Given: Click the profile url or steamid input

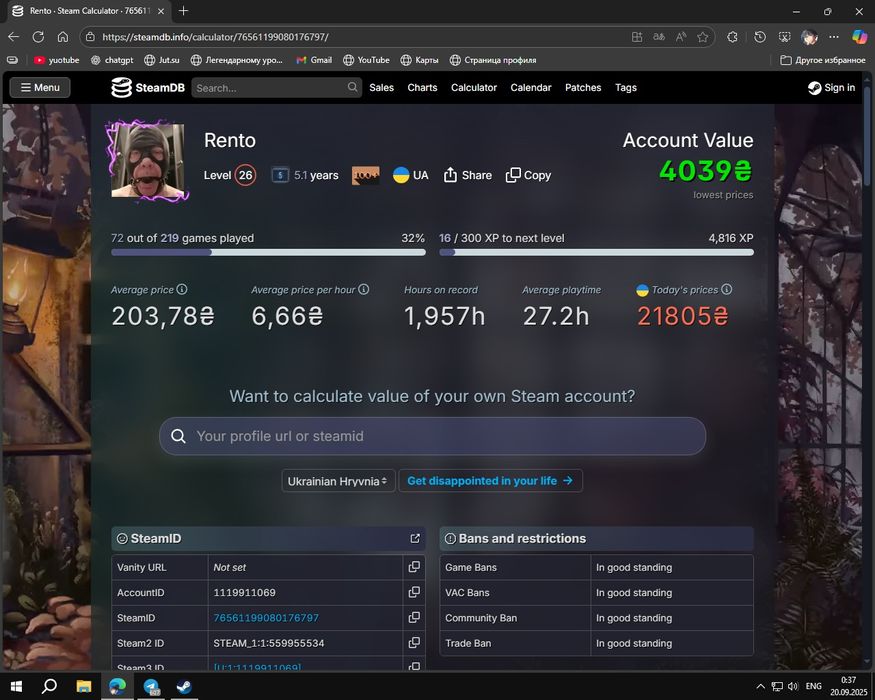Looking at the screenshot, I should click(x=432, y=436).
